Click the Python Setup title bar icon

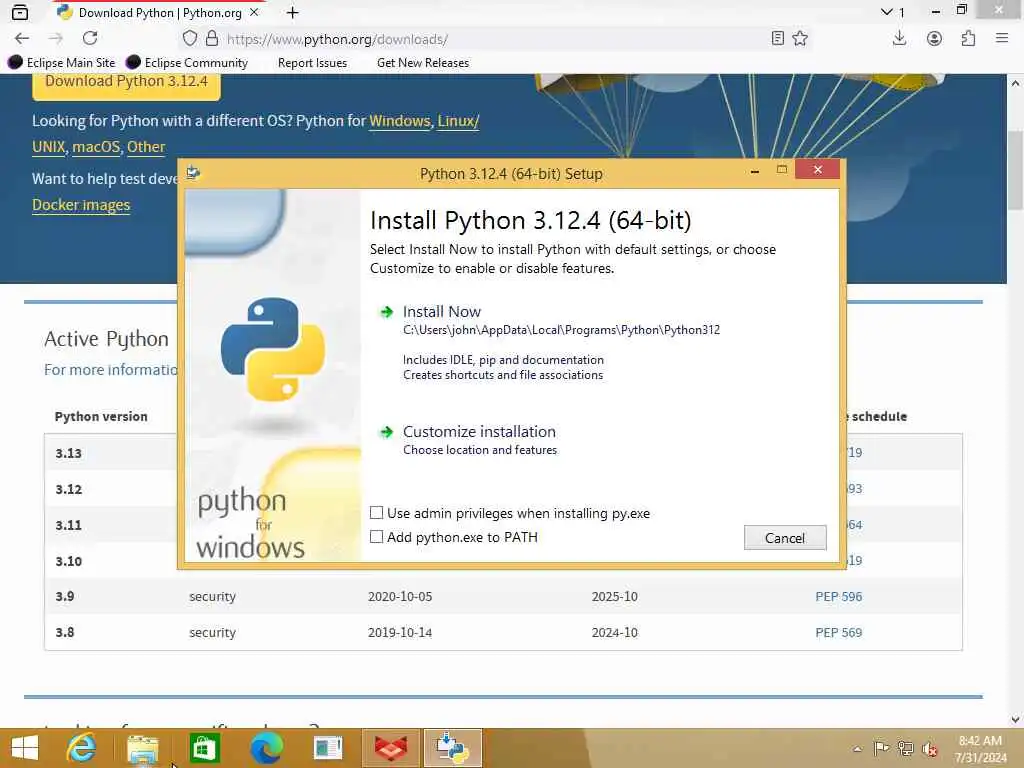pyautogui.click(x=193, y=173)
